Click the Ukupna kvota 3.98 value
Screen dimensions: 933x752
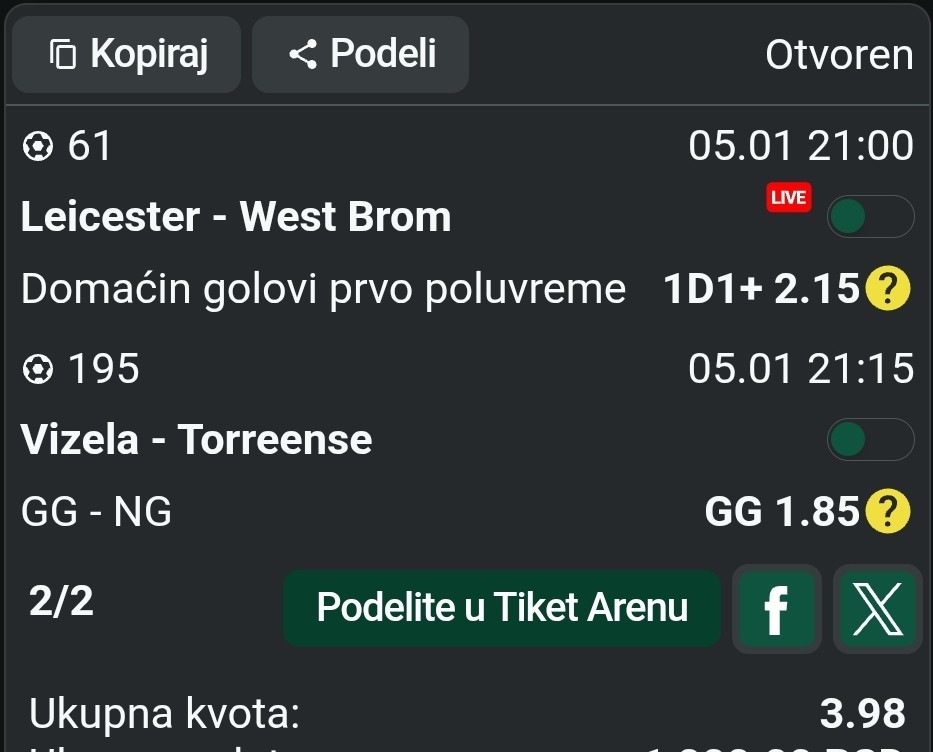(862, 714)
